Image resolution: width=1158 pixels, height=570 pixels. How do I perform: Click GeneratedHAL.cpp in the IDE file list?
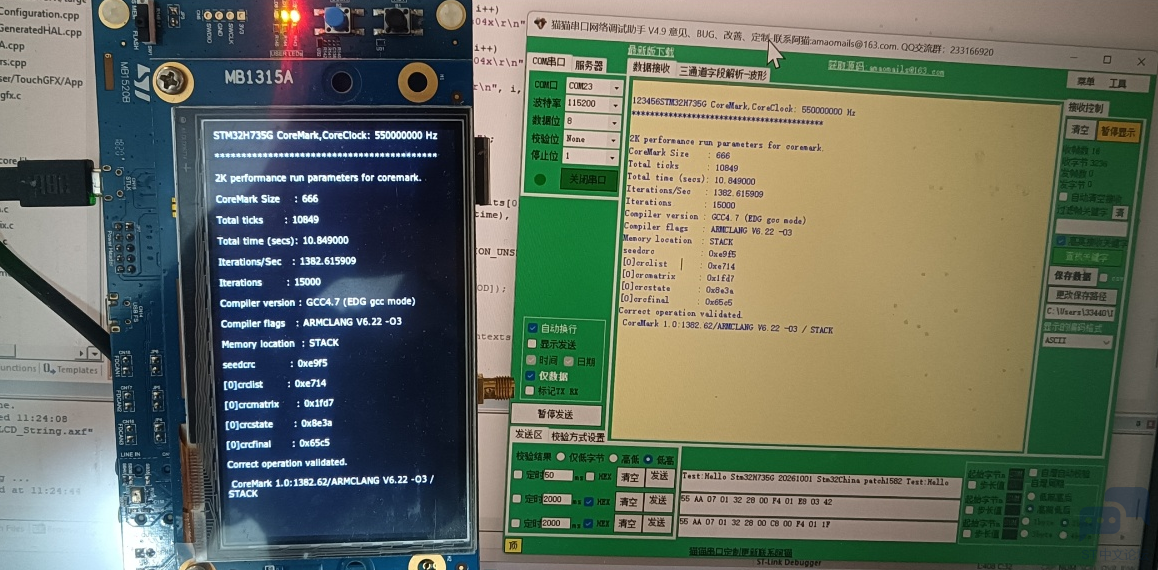pyautogui.click(x=41, y=32)
